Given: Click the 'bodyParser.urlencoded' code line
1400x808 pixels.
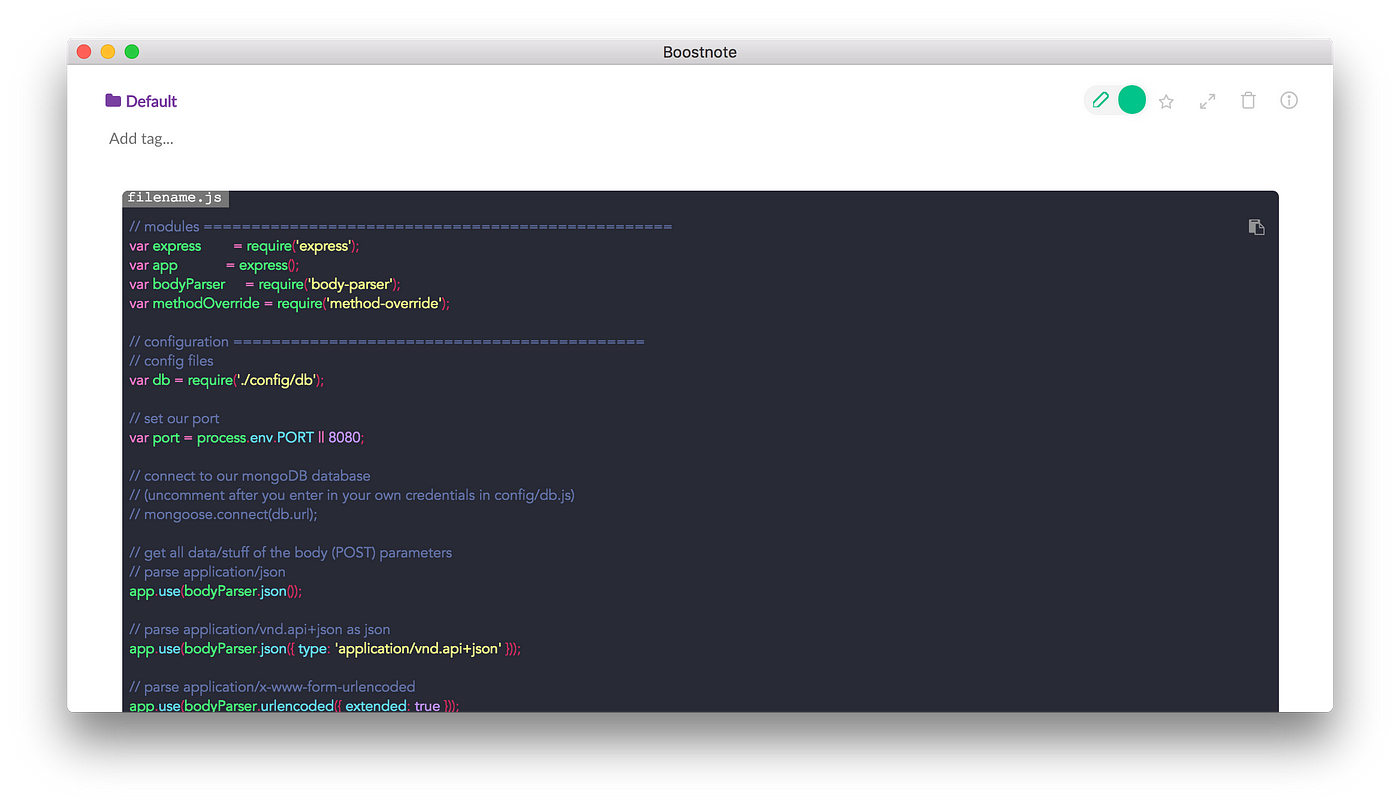Looking at the screenshot, I should coord(294,705).
